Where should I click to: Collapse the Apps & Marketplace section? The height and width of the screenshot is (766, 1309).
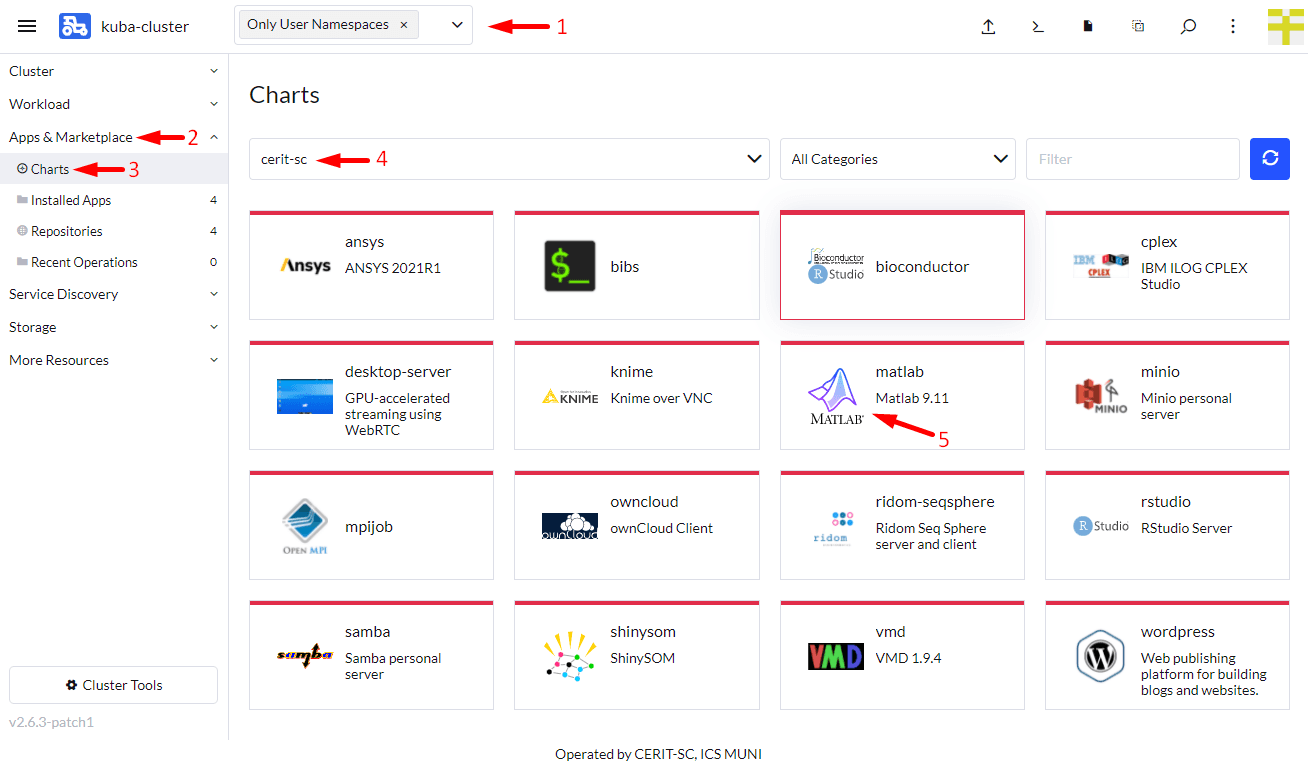(x=213, y=137)
